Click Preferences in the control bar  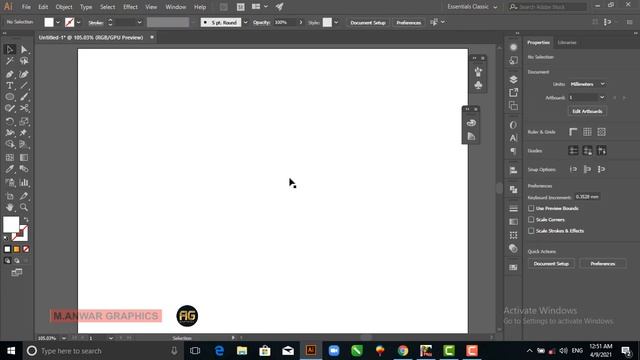[x=409, y=22]
